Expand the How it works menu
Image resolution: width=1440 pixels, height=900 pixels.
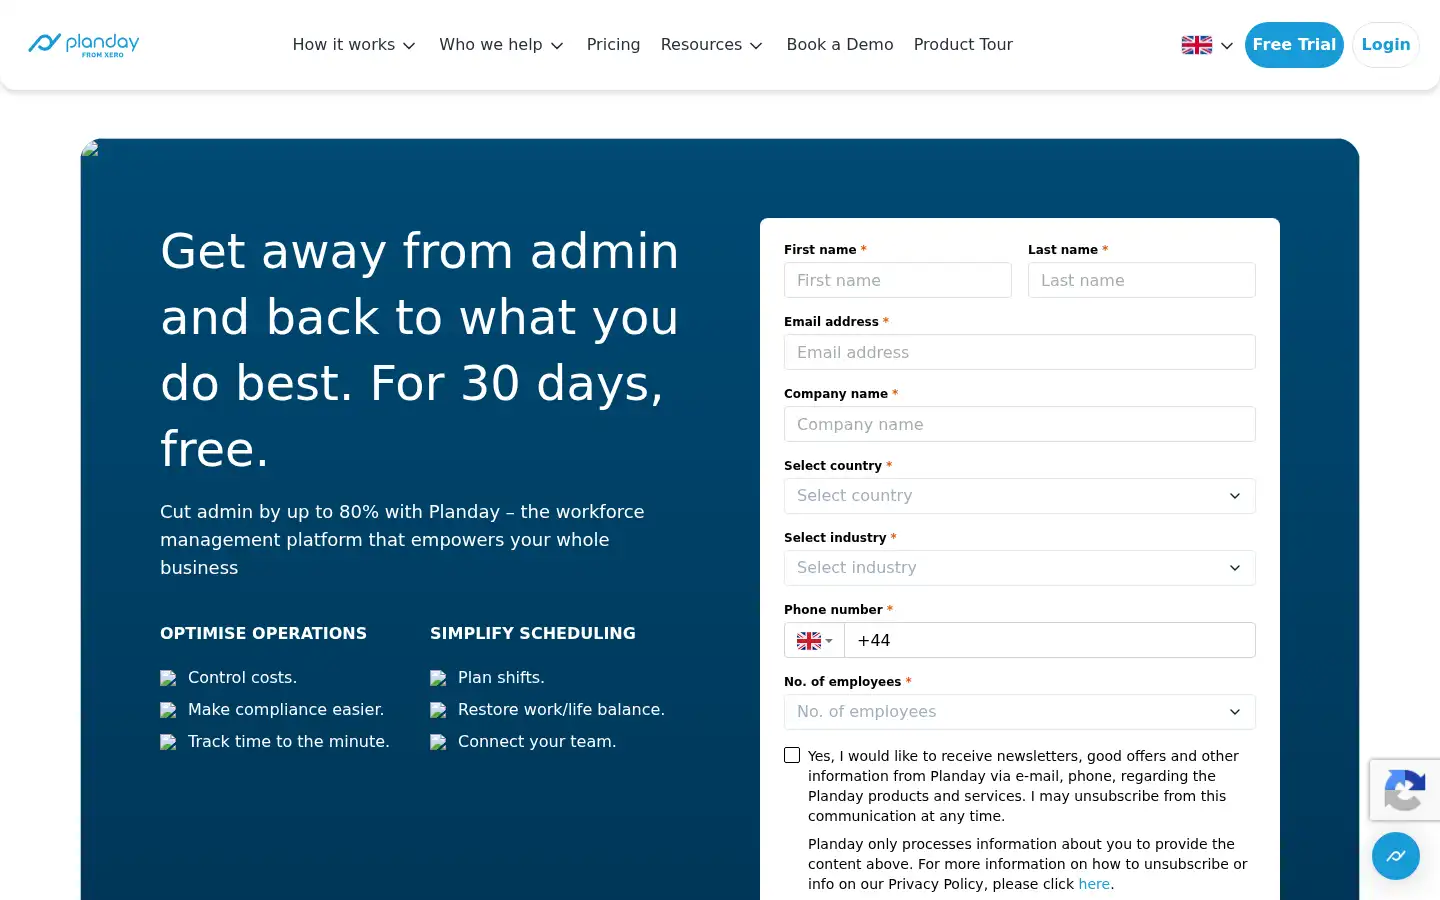pos(354,45)
